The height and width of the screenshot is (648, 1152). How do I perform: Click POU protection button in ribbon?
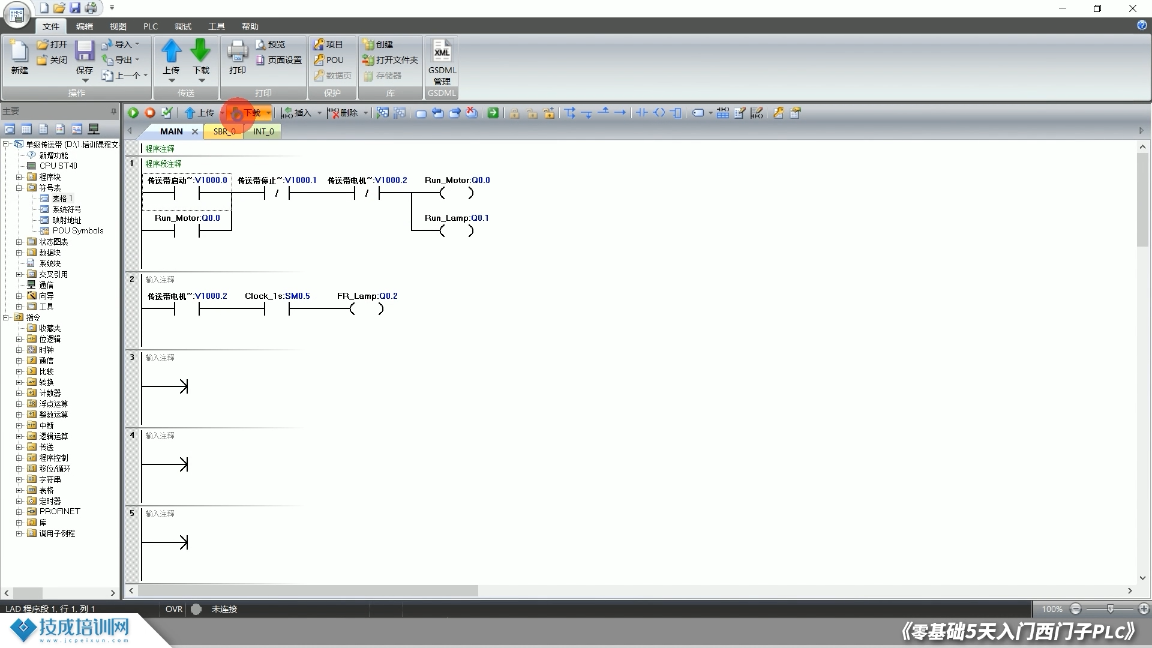click(328, 60)
